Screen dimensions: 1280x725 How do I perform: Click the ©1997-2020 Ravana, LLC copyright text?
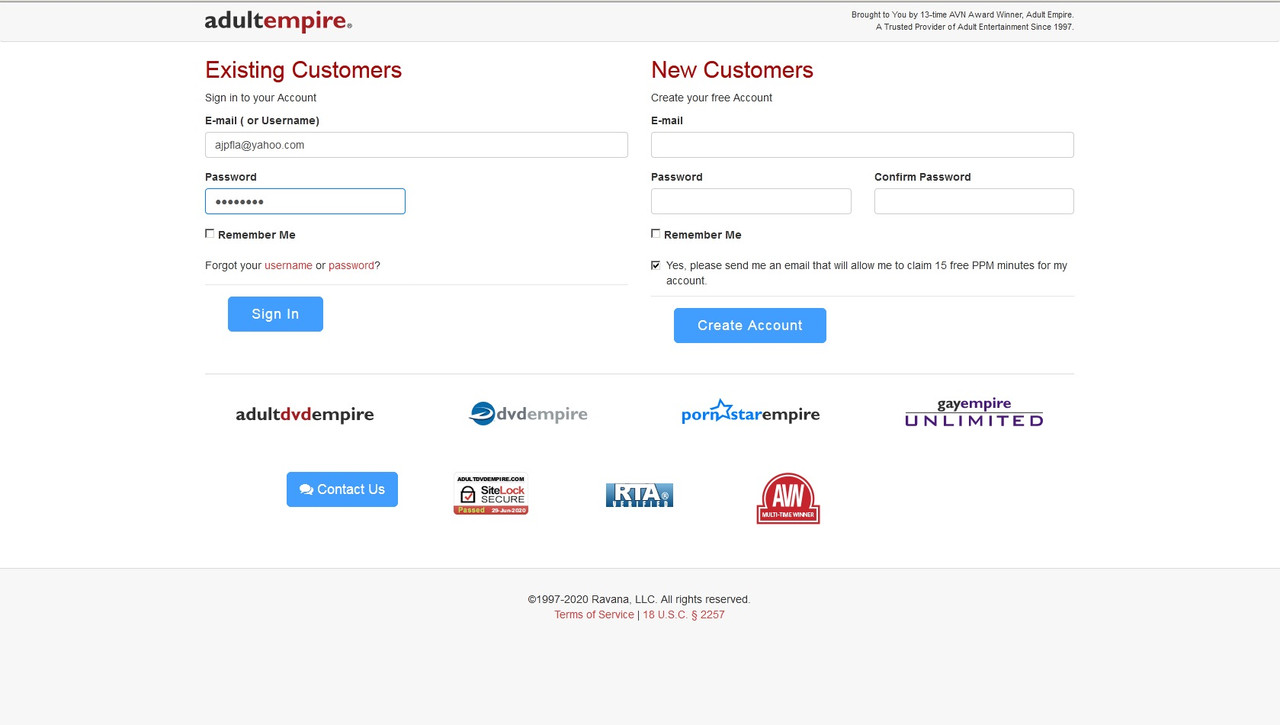click(639, 600)
